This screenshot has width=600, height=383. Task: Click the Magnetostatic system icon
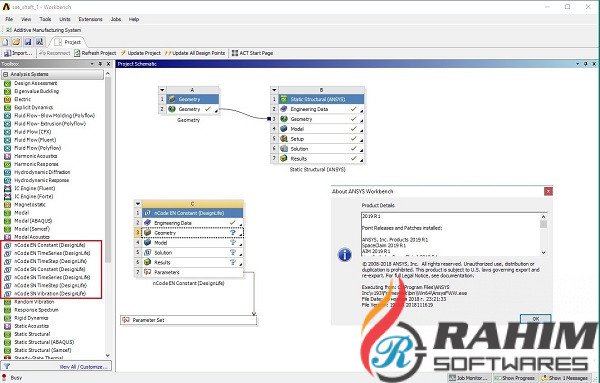(7, 205)
